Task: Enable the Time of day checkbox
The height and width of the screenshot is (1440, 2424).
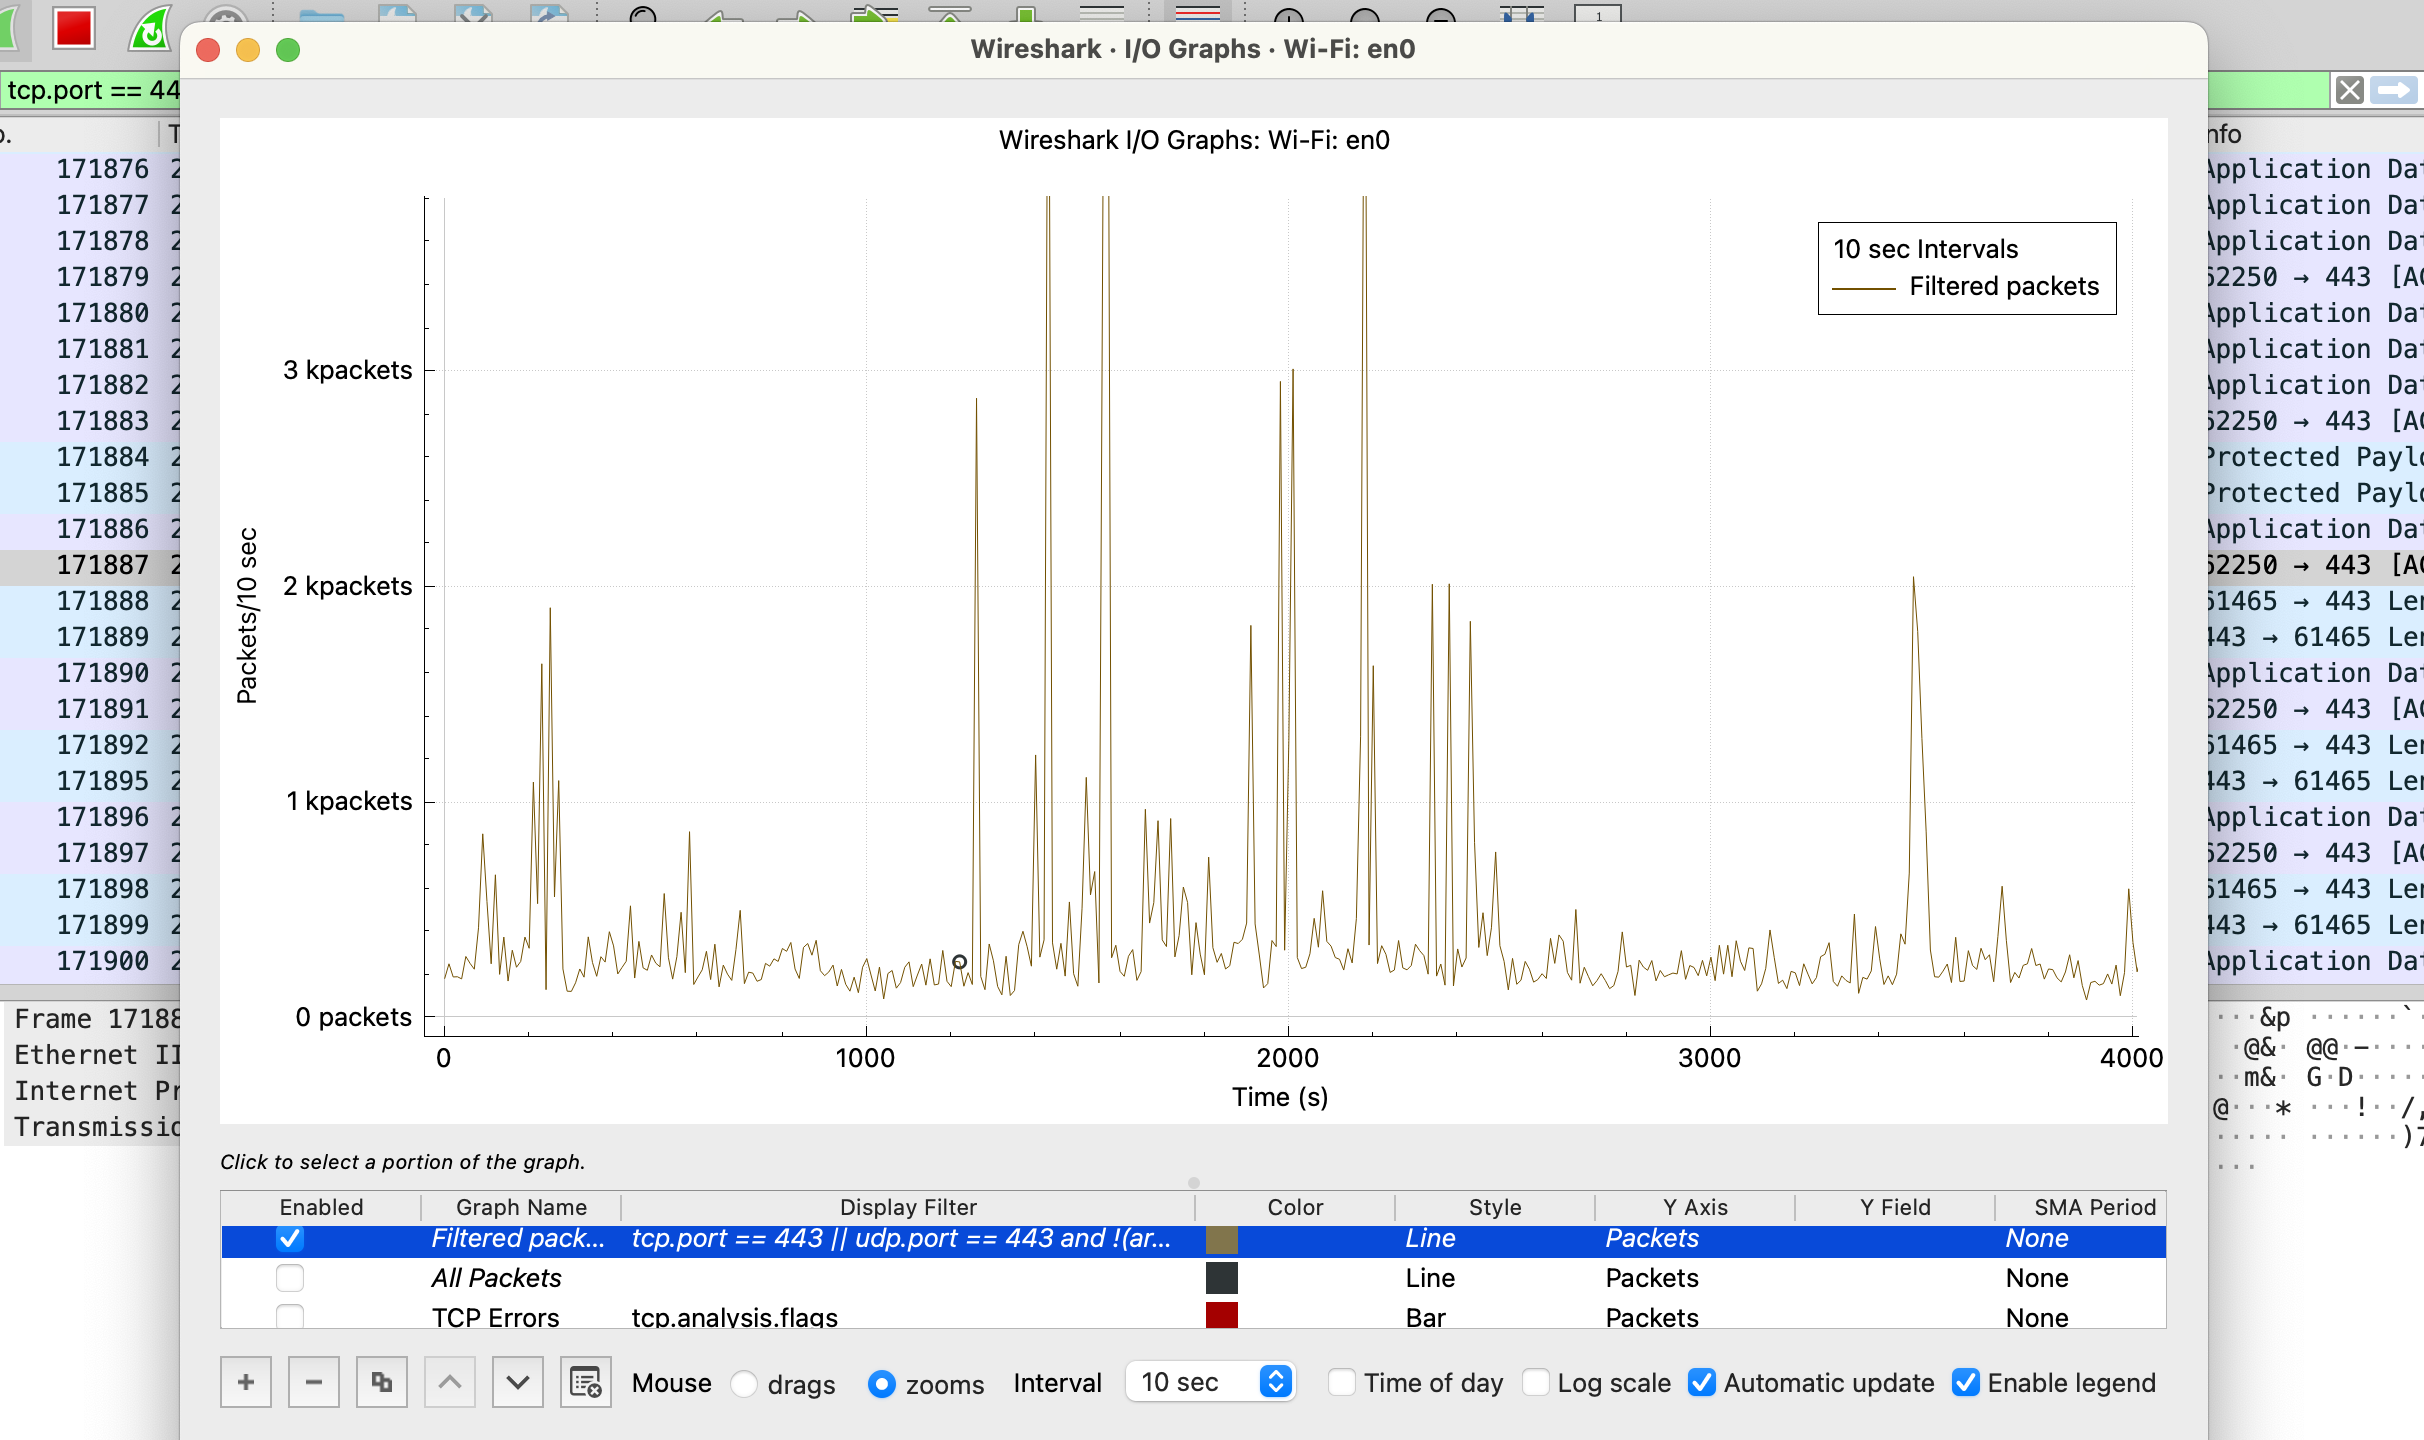Action: click(x=1341, y=1382)
